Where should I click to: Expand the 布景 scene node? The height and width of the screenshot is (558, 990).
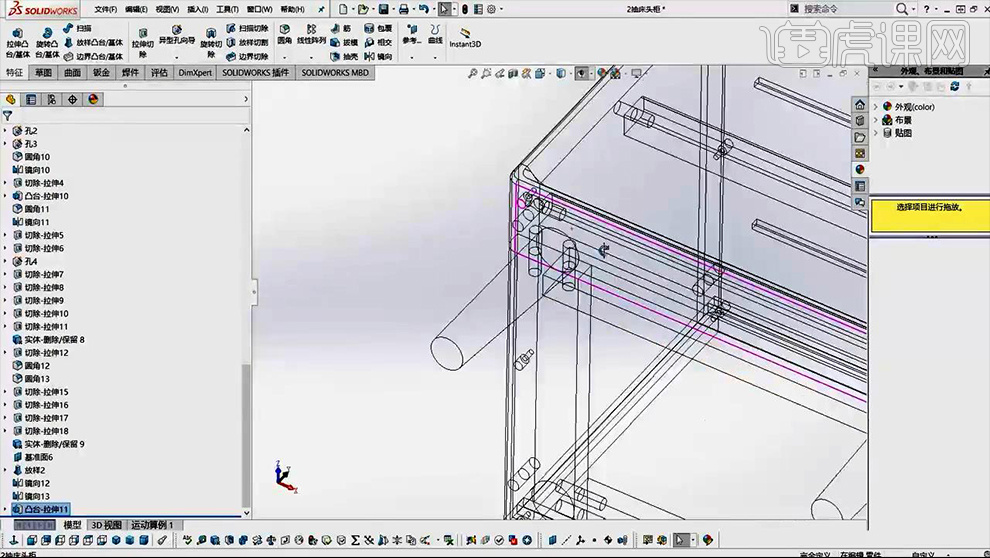tap(876, 120)
